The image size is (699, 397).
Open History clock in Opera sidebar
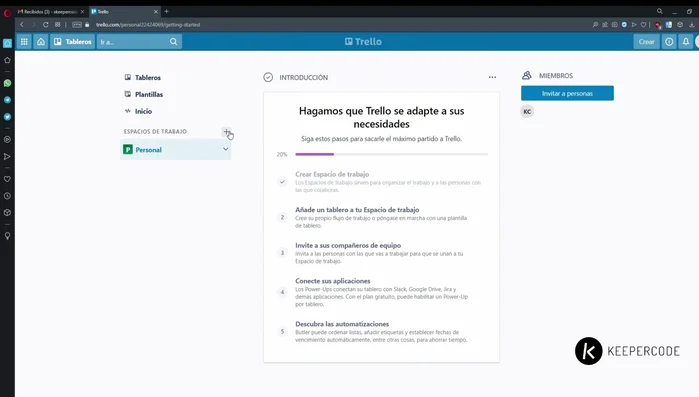[x=7, y=196]
